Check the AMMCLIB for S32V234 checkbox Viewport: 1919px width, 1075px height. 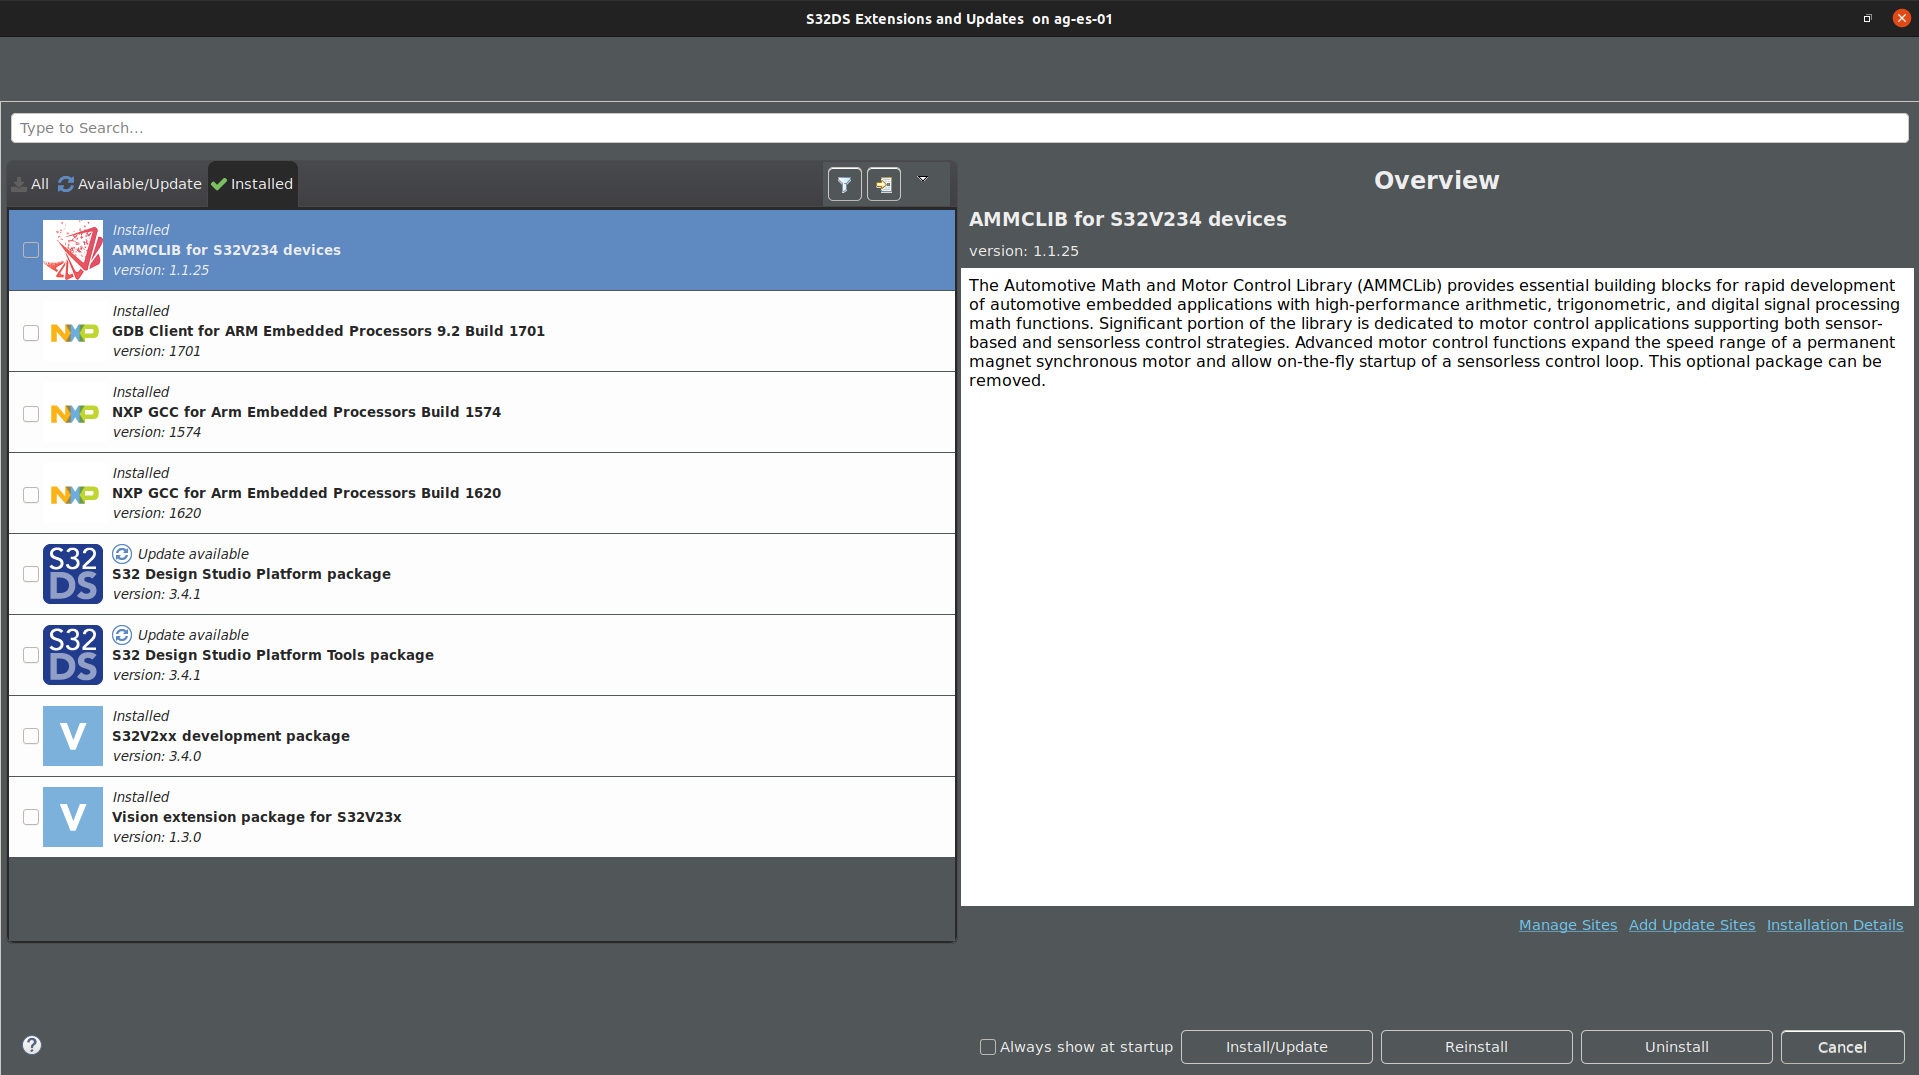pyautogui.click(x=31, y=250)
